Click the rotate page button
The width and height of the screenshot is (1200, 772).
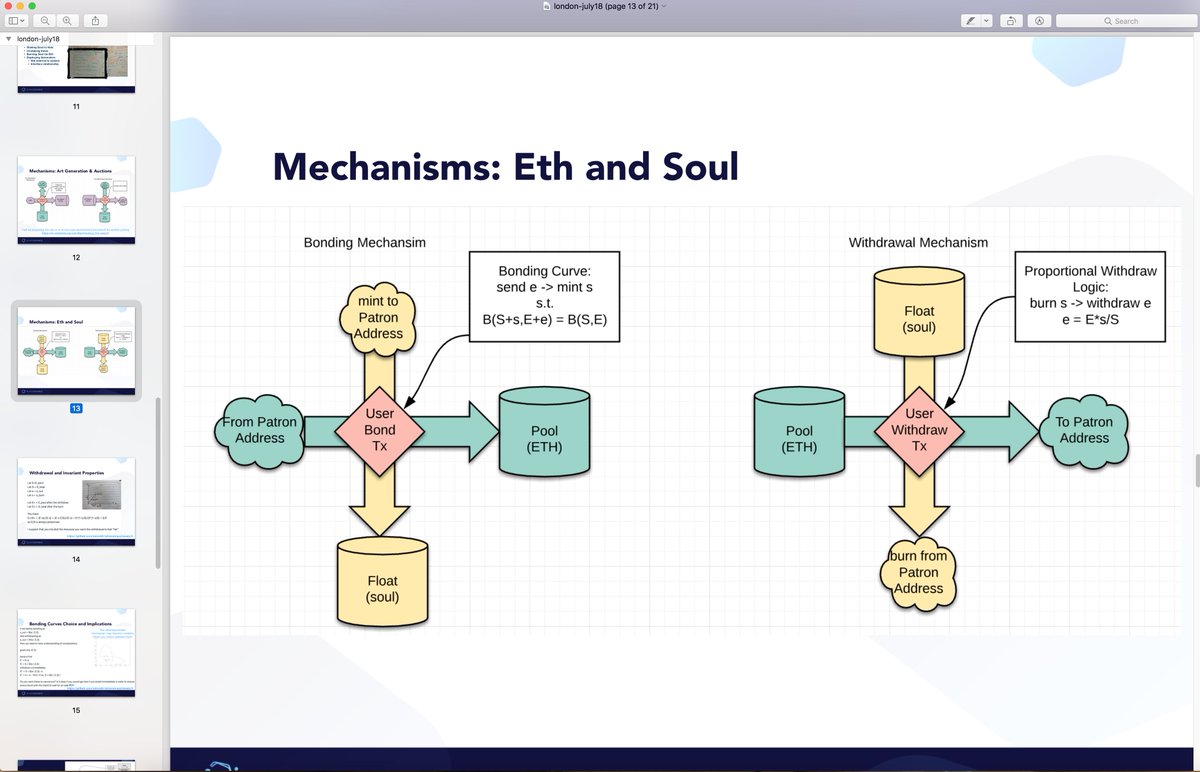[x=1011, y=20]
